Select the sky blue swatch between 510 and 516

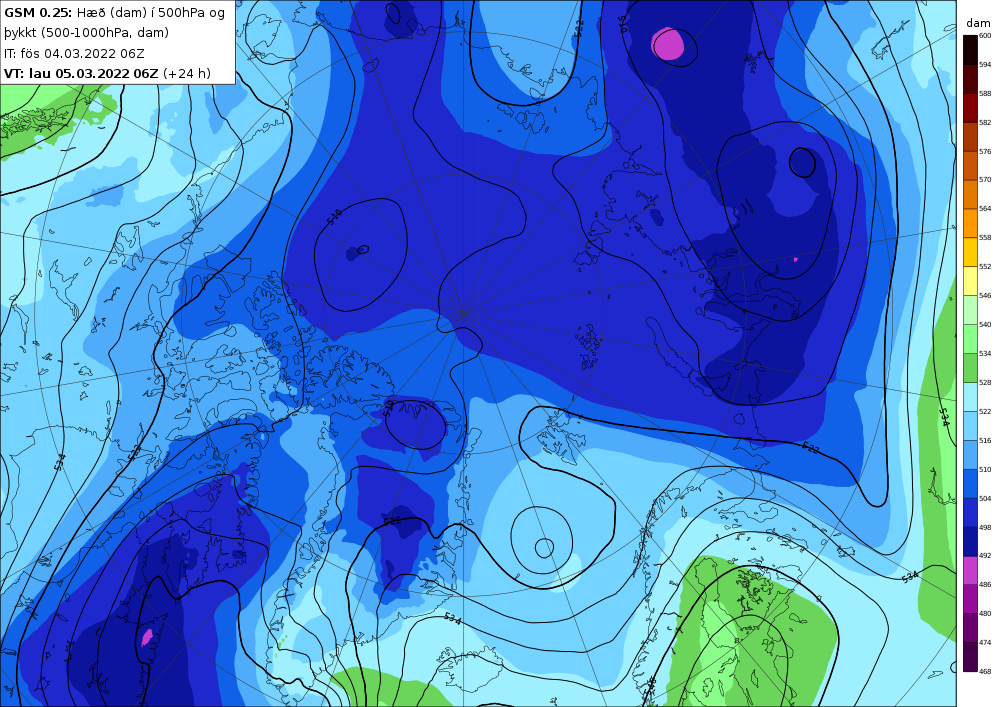click(x=970, y=455)
